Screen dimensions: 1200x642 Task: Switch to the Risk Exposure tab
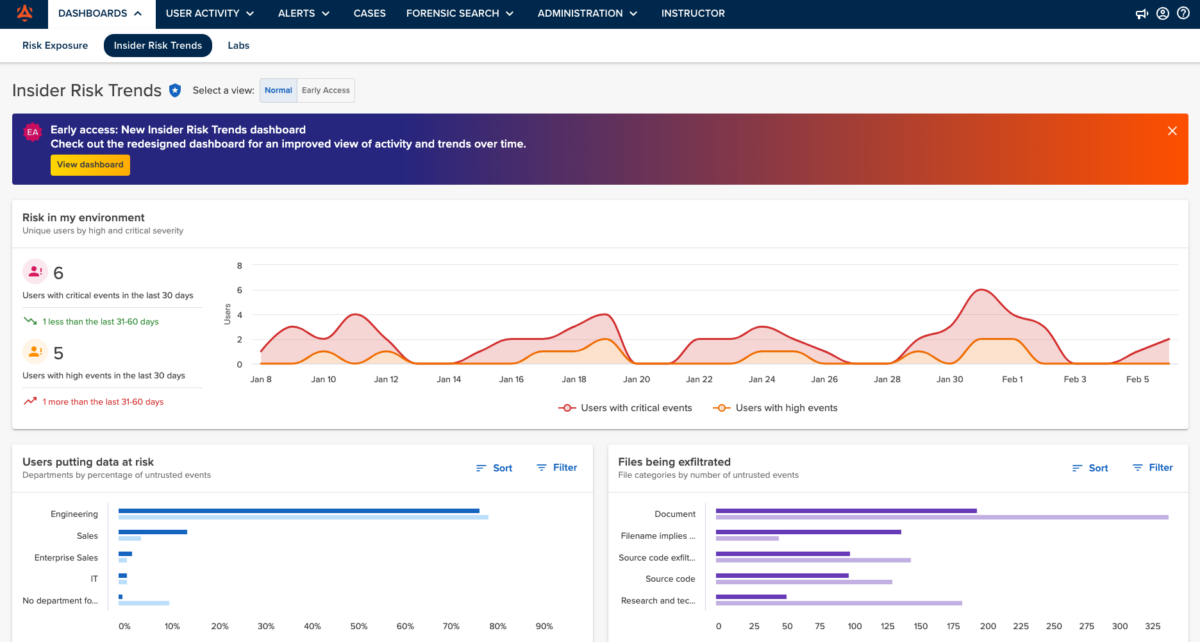pyautogui.click(x=55, y=45)
